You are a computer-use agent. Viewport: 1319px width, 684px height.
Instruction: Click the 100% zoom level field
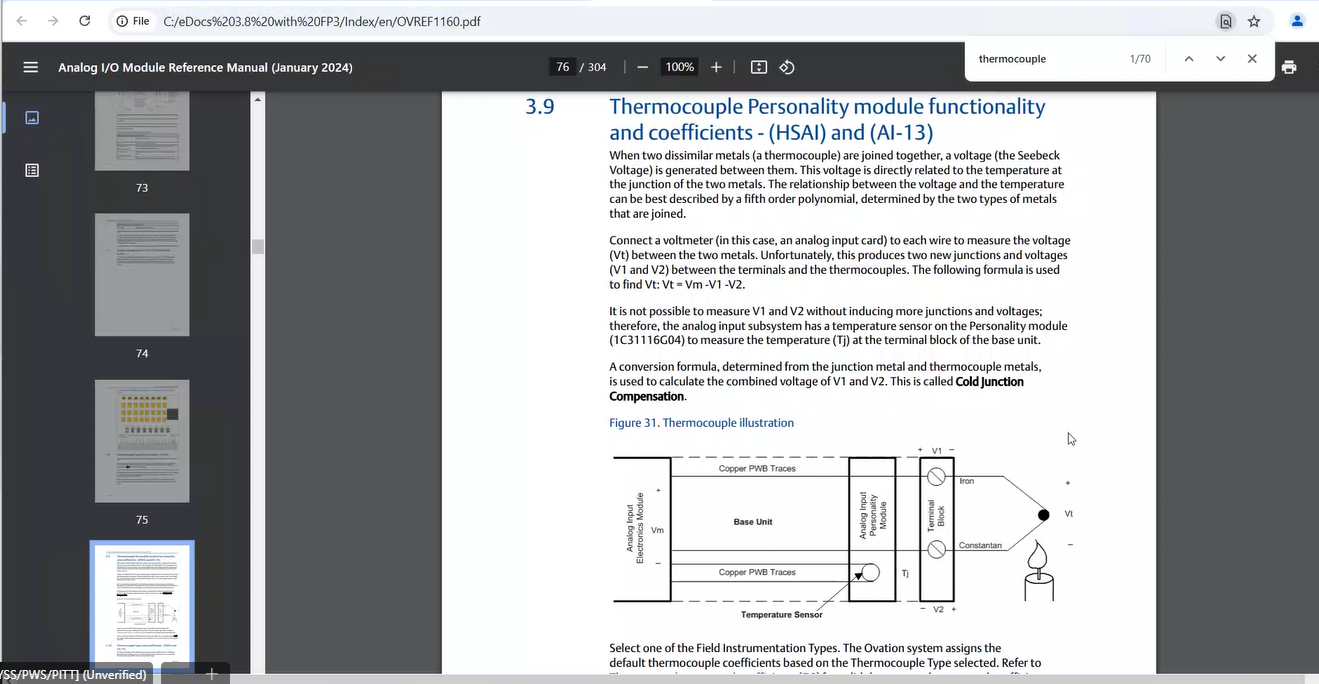tap(680, 67)
